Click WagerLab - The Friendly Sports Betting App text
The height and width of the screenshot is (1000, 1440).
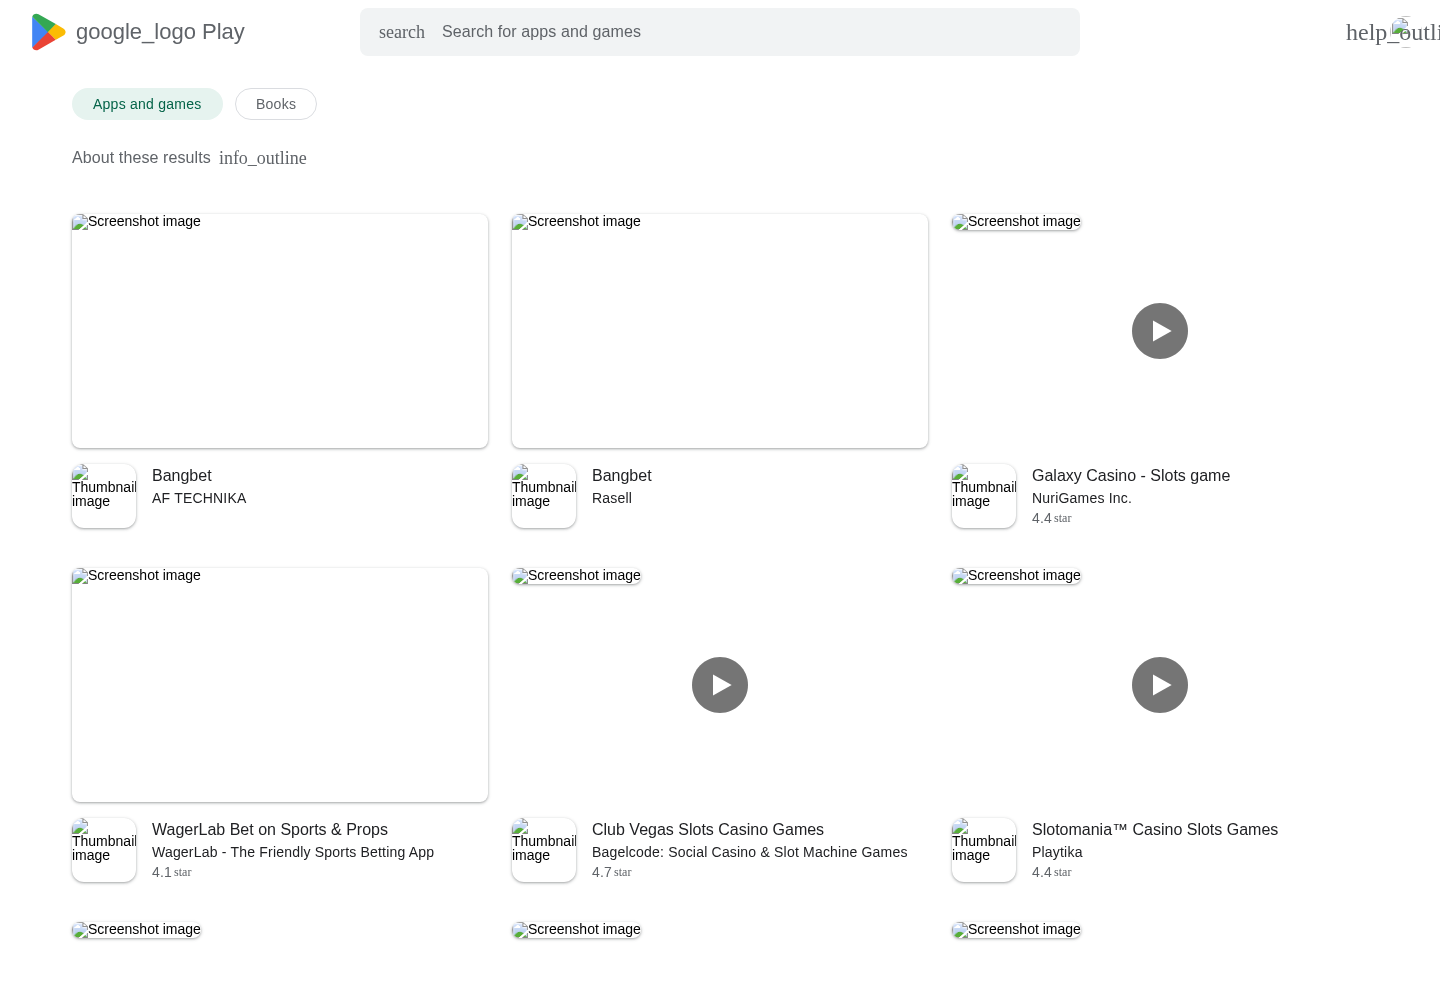293,852
